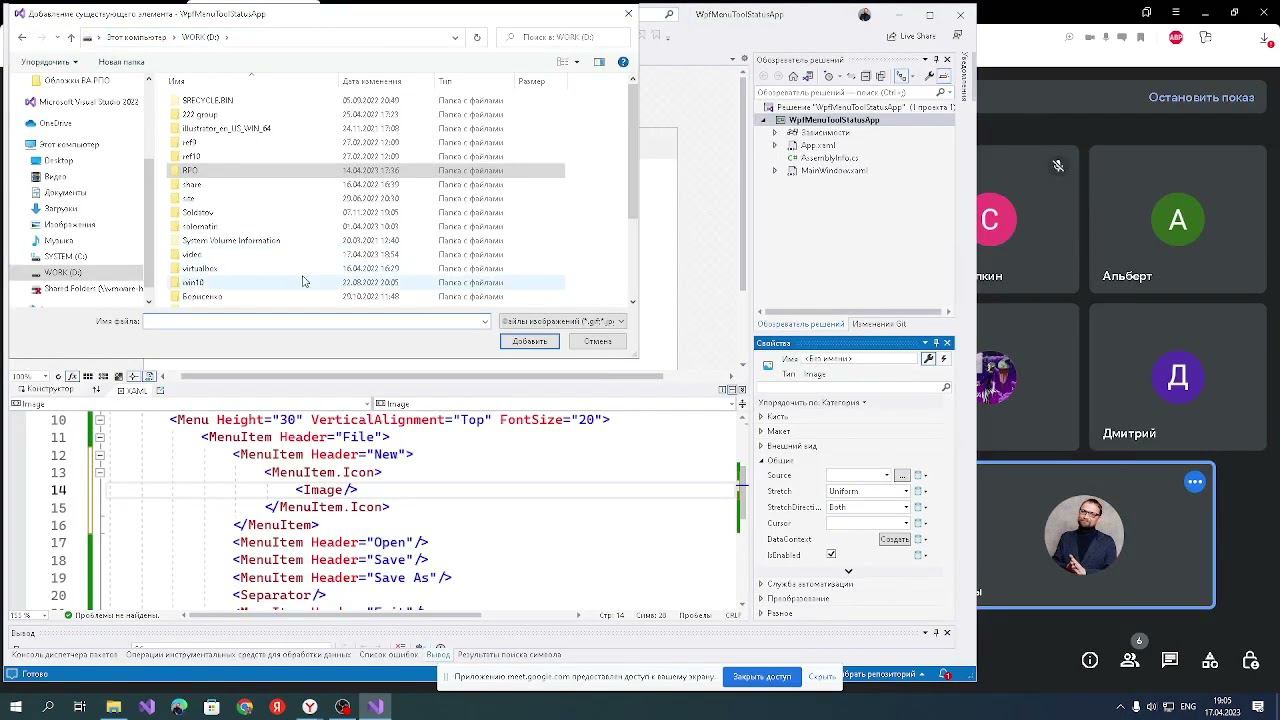Click the properties search field
Viewport: 1280px width, 720px height.
click(x=854, y=387)
